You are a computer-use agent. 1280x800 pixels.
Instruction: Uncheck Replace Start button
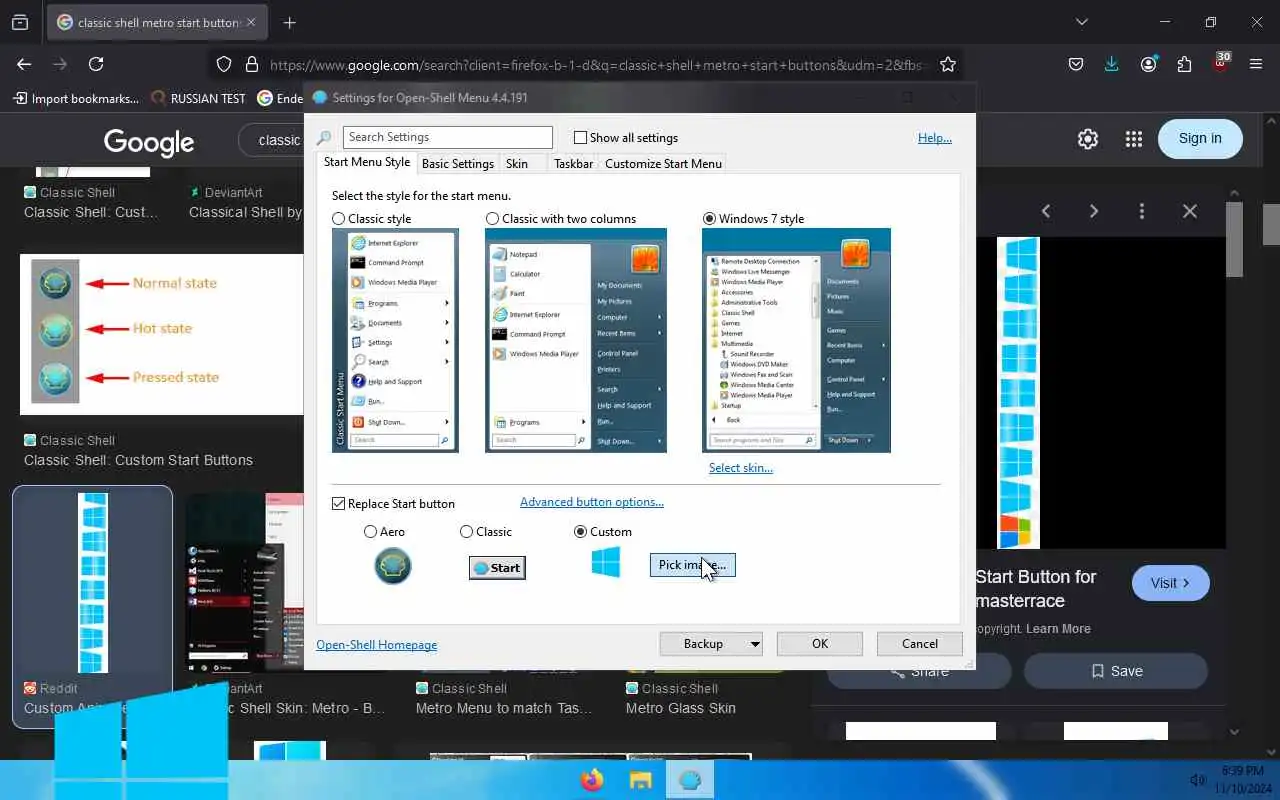(338, 503)
